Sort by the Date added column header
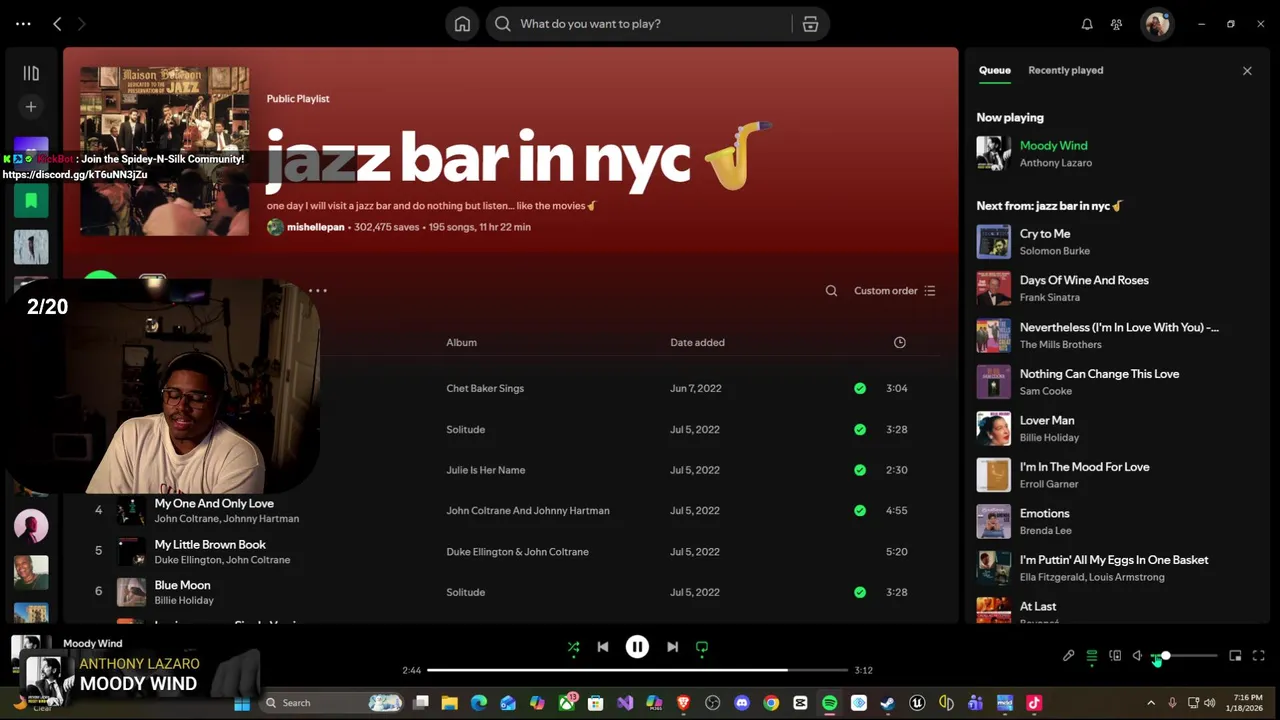This screenshot has width=1280, height=720. [697, 342]
